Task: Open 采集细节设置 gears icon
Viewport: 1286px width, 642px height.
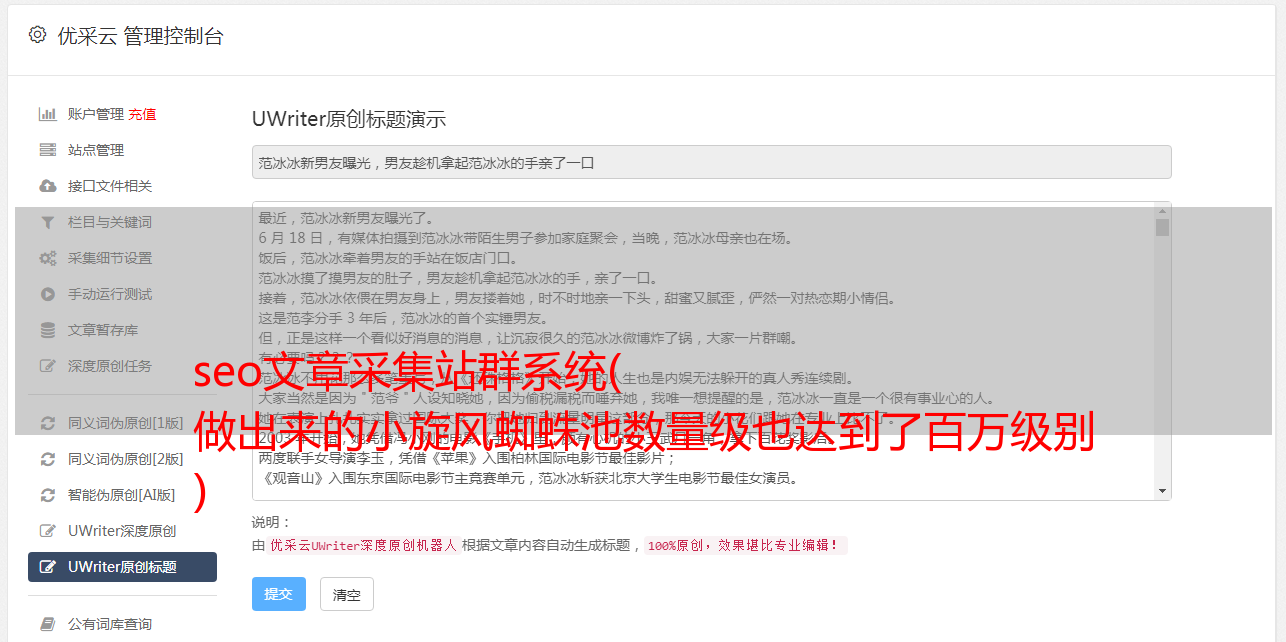Action: coord(47,258)
